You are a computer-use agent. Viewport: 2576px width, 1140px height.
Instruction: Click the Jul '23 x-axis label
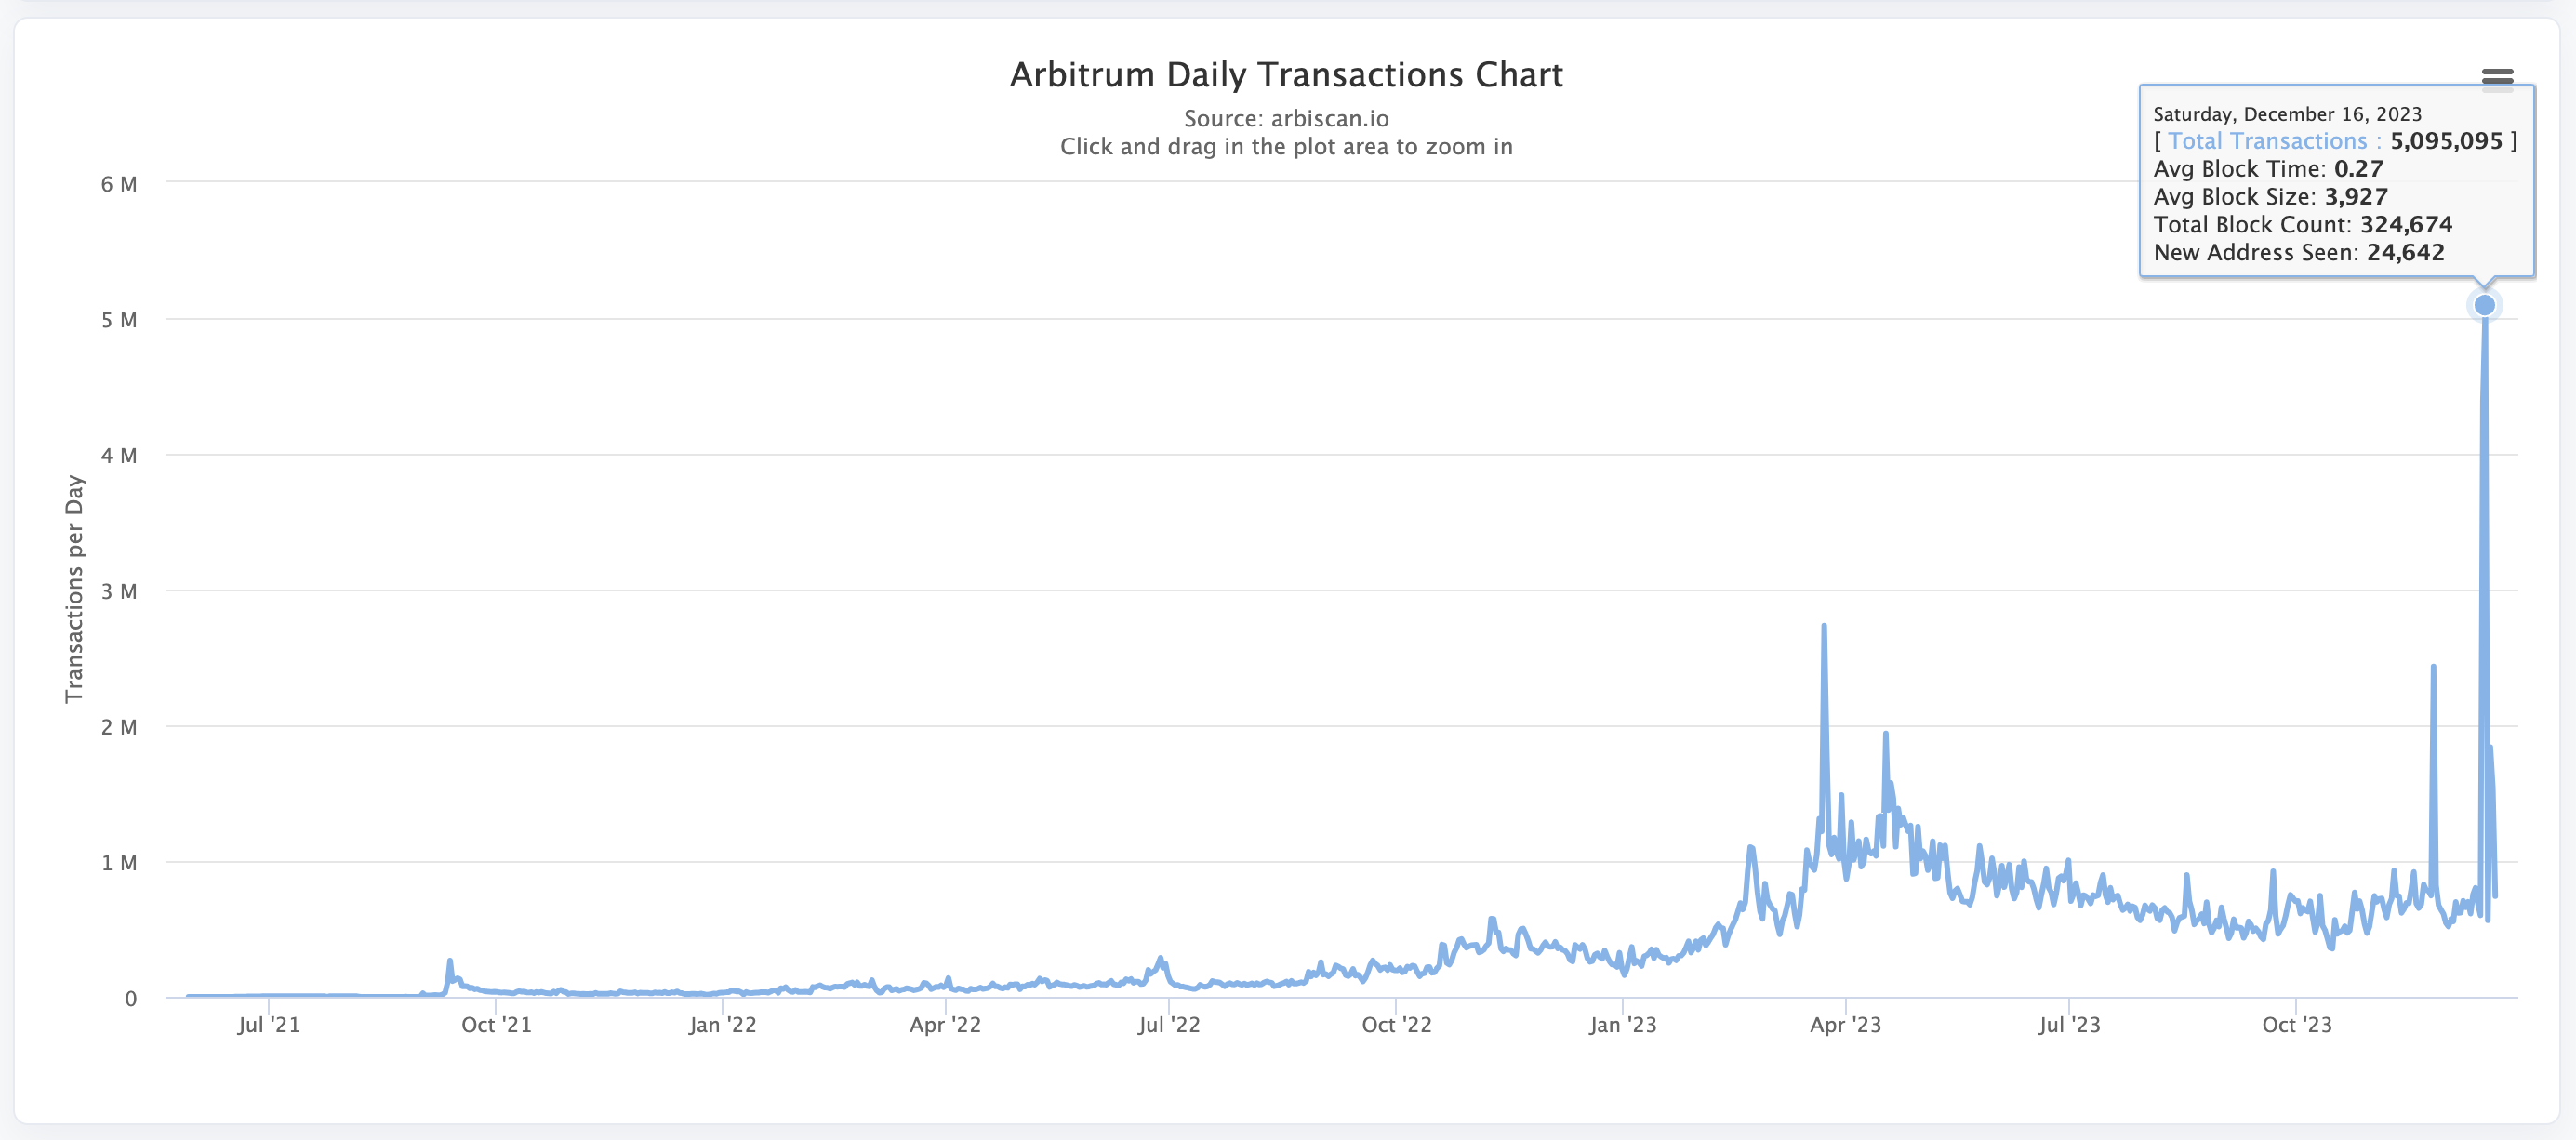coord(2069,1025)
